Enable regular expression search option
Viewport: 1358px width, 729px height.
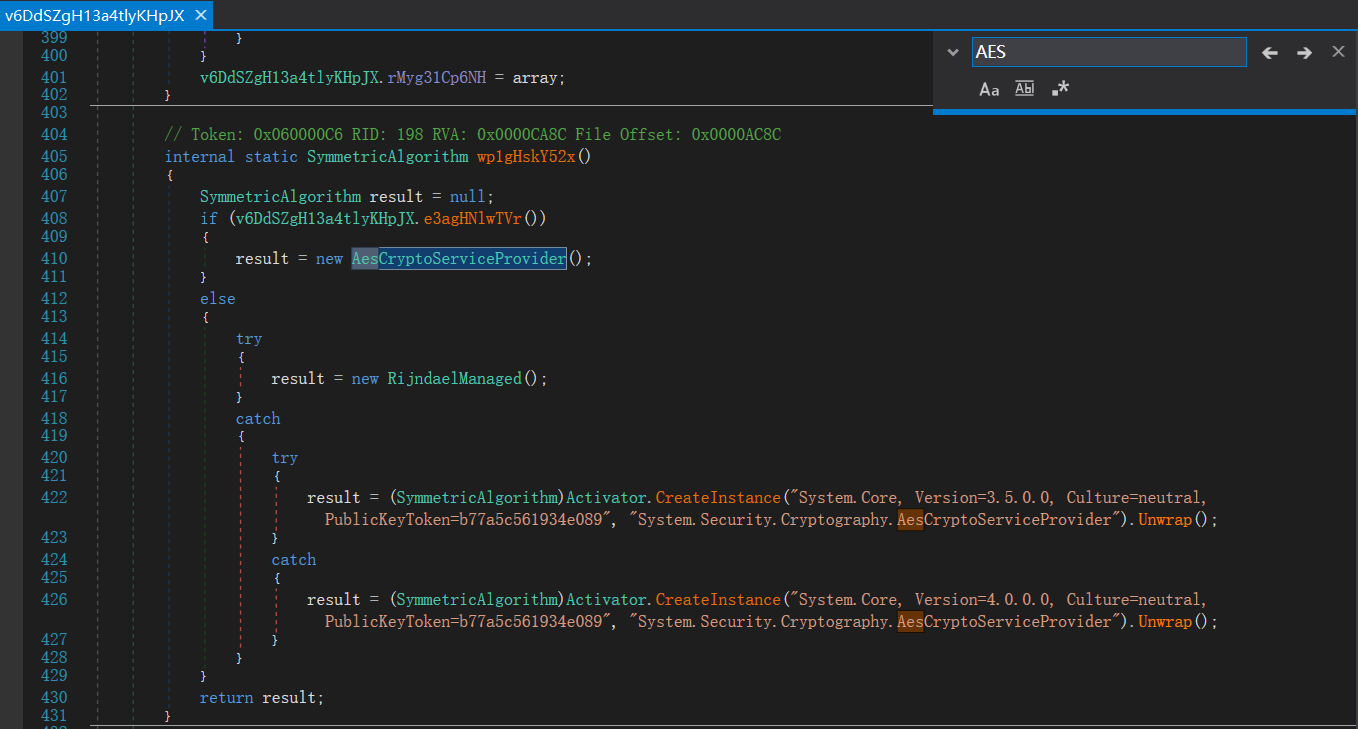pos(1061,89)
